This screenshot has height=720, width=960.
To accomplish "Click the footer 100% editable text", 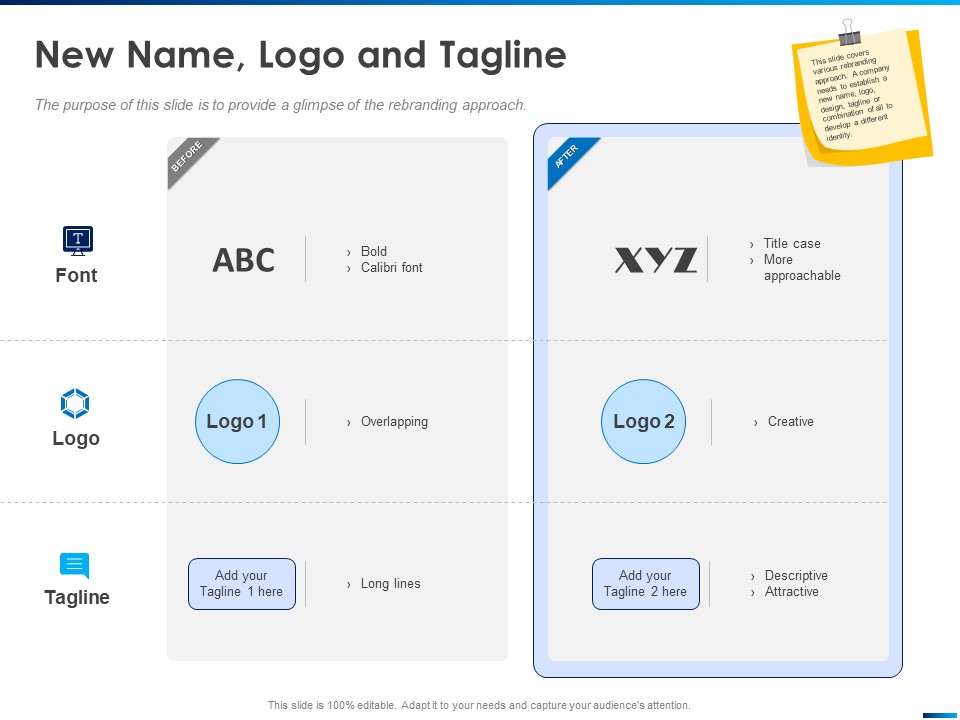I will point(479,705).
